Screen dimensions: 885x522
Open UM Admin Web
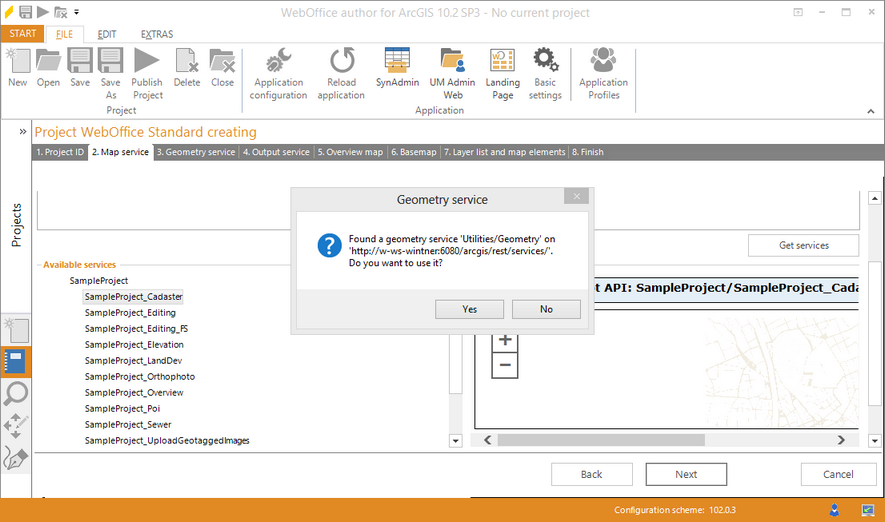452,74
